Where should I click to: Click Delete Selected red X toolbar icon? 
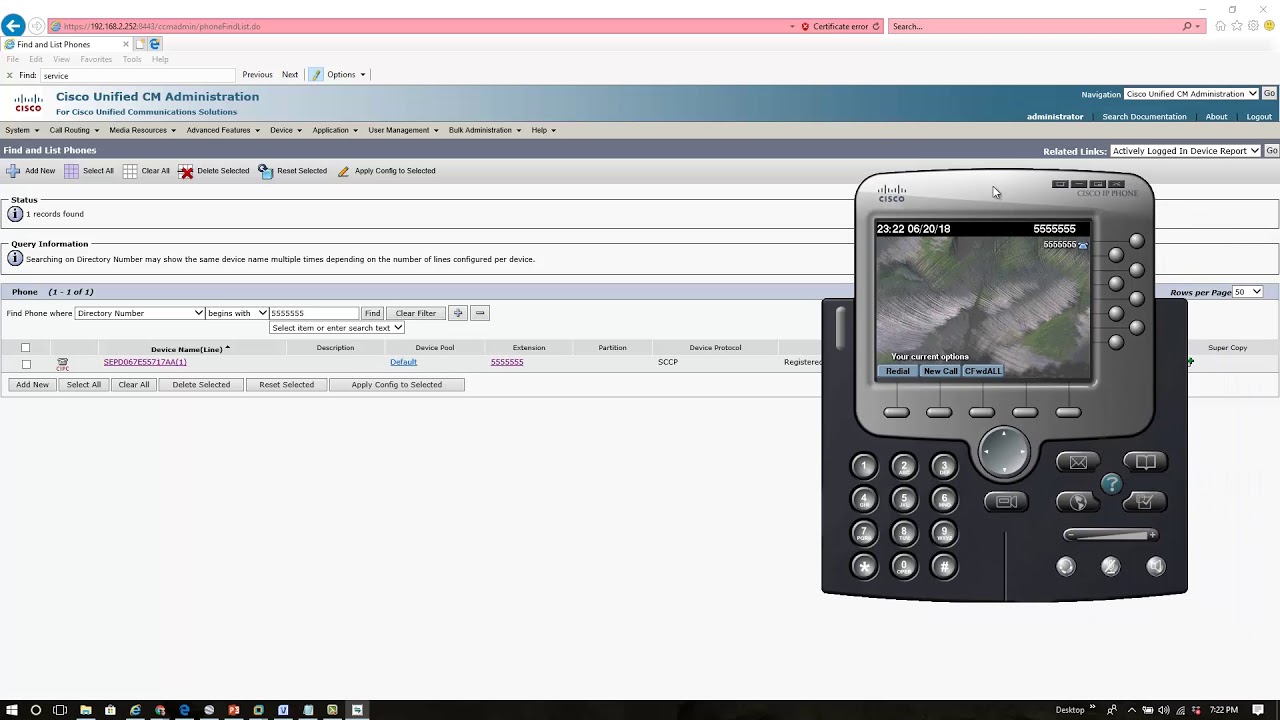click(x=186, y=171)
